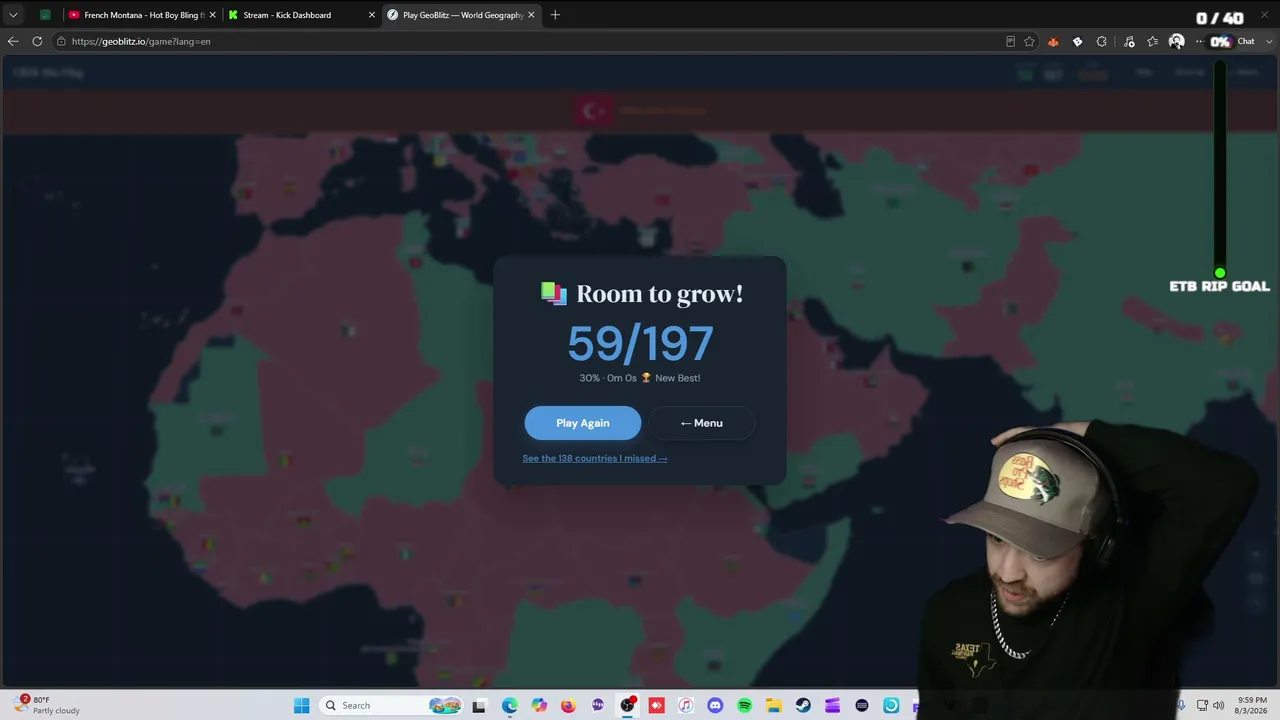Image resolution: width=1280 pixels, height=720 pixels.
Task: View site information lock icon
Action: click(61, 41)
